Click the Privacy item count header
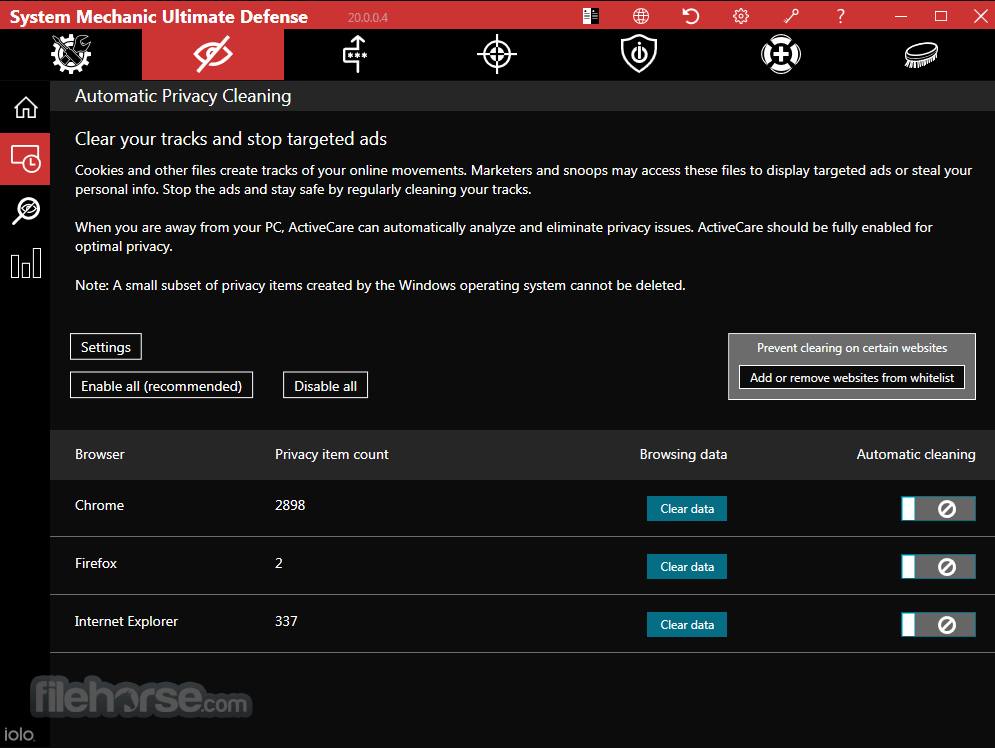 tap(331, 454)
